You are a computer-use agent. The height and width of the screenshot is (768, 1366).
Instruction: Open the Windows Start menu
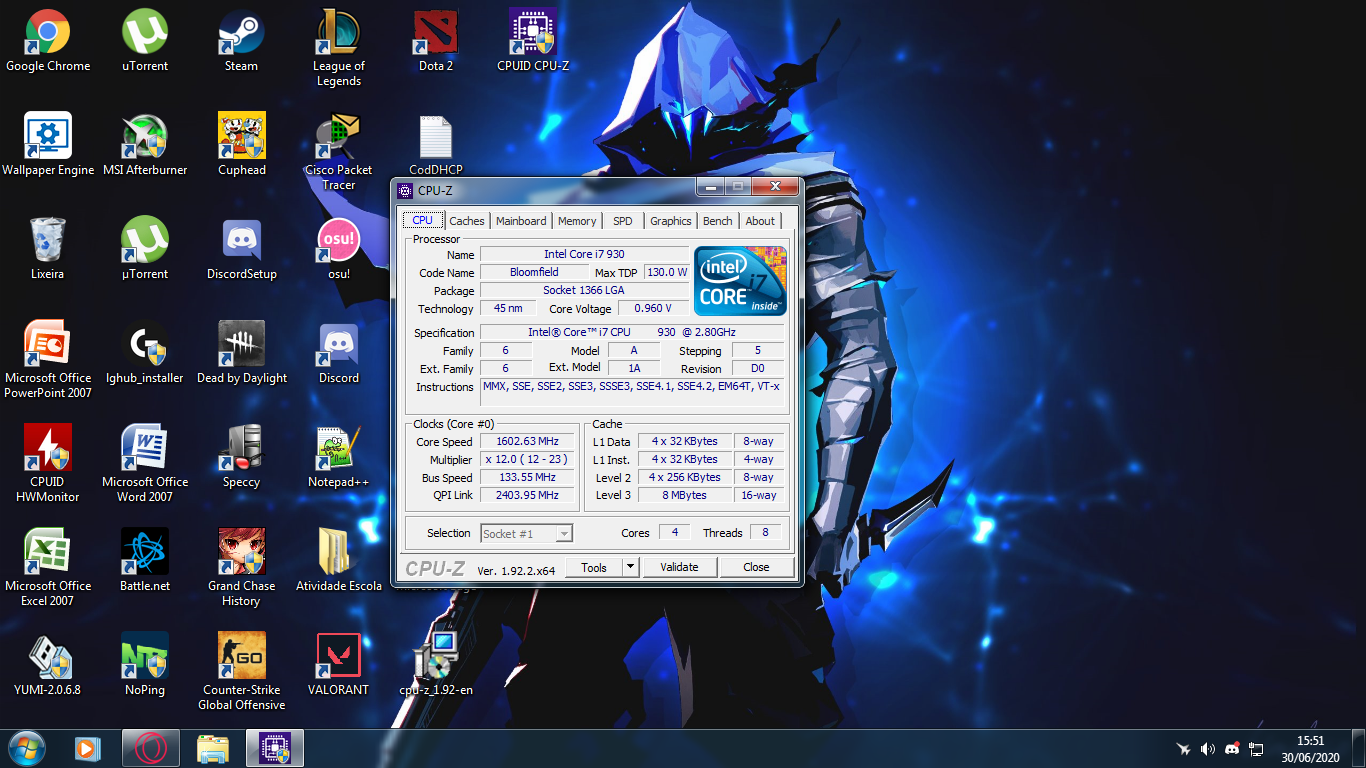coord(26,748)
